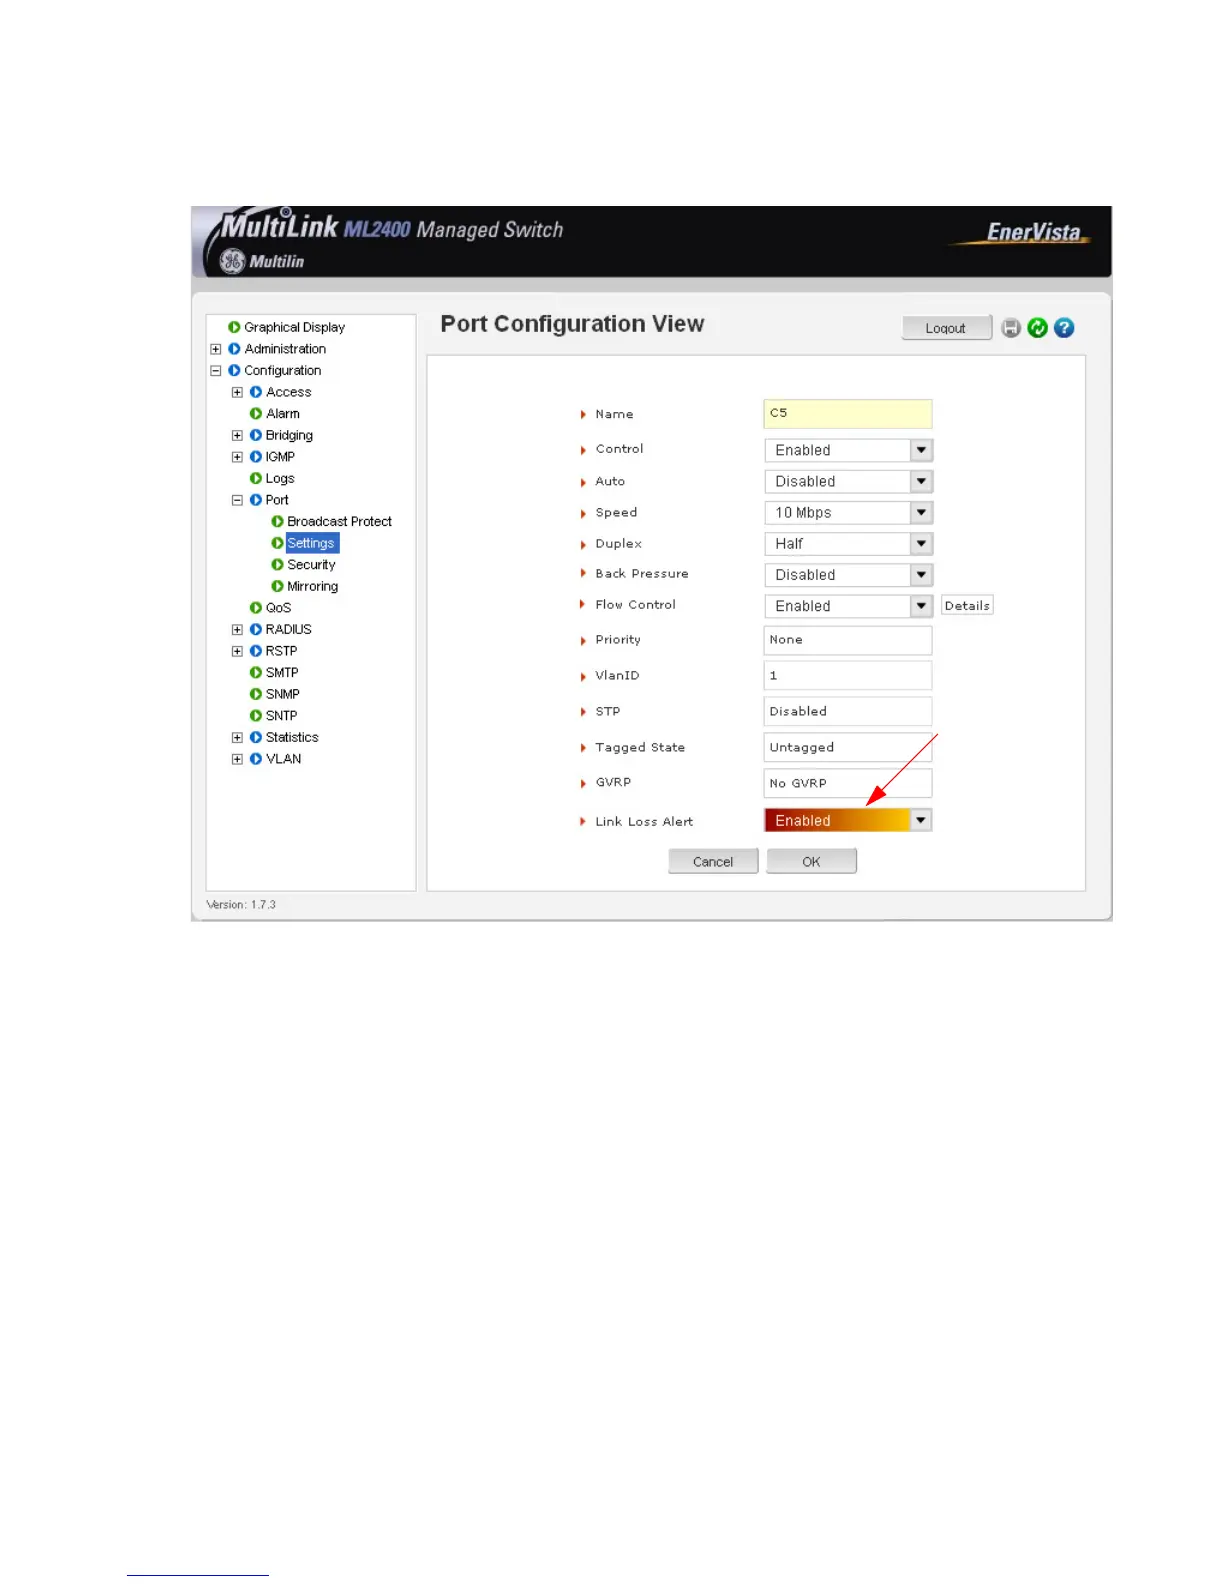Open the Auto dropdown
The height and width of the screenshot is (1584, 1224).
click(848, 481)
